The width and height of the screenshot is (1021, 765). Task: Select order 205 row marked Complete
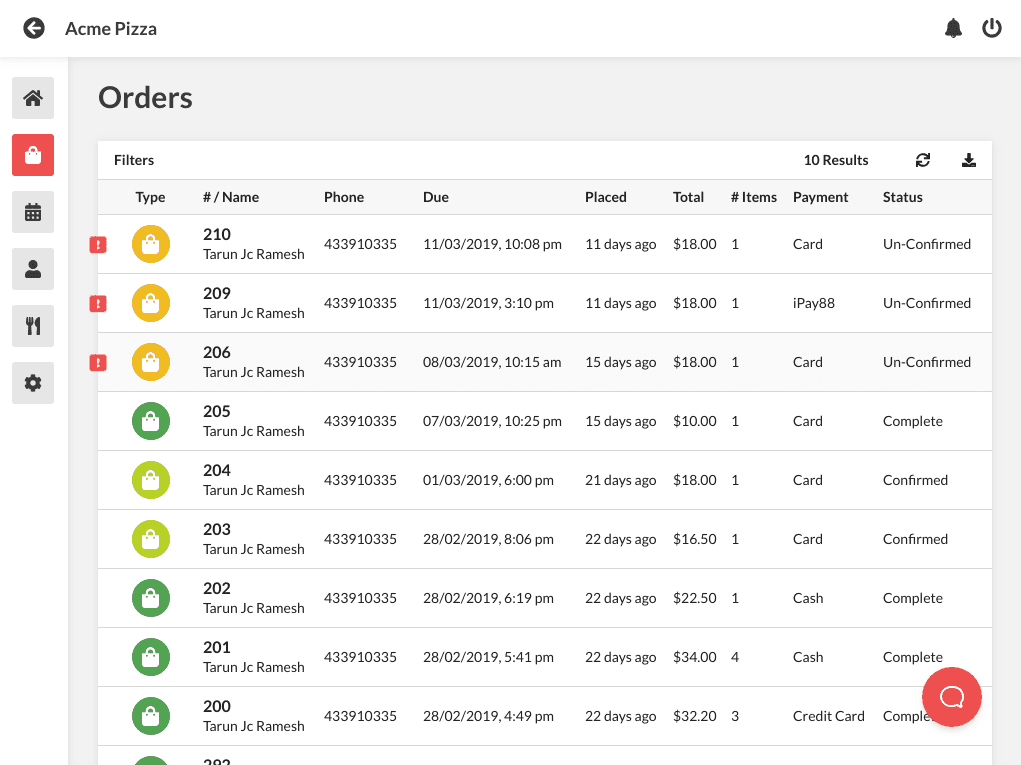click(545, 421)
